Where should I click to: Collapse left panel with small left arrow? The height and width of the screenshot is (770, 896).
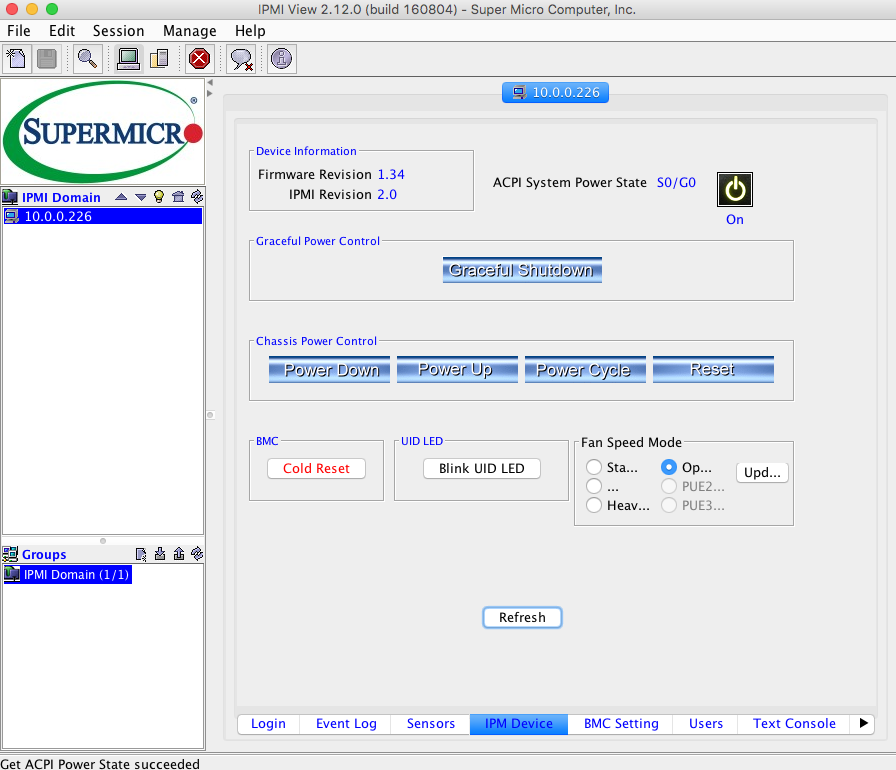[210, 83]
